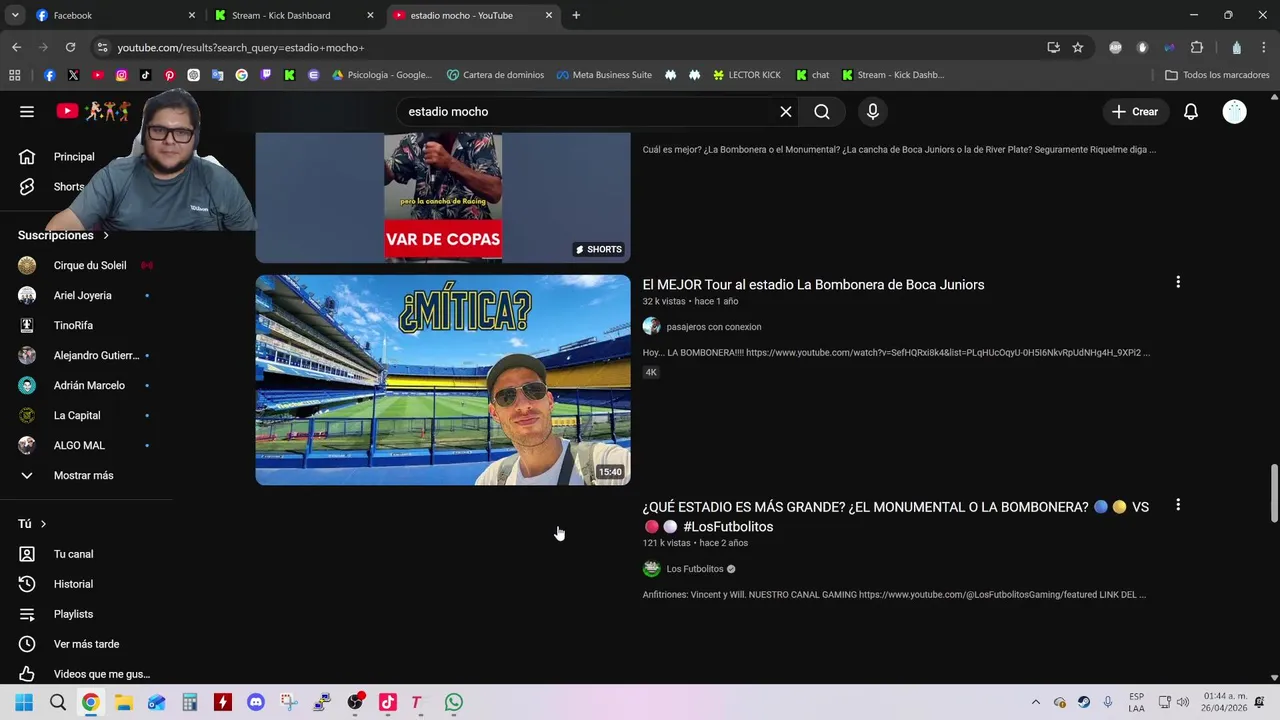Open Los Futbolitos channel link
Viewport: 1280px width, 720px height.
click(695, 569)
